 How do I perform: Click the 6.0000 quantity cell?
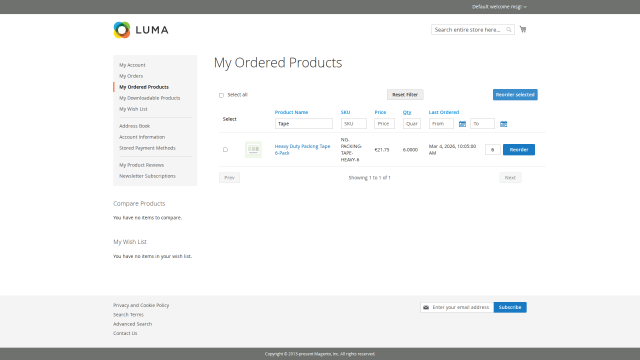coord(410,150)
